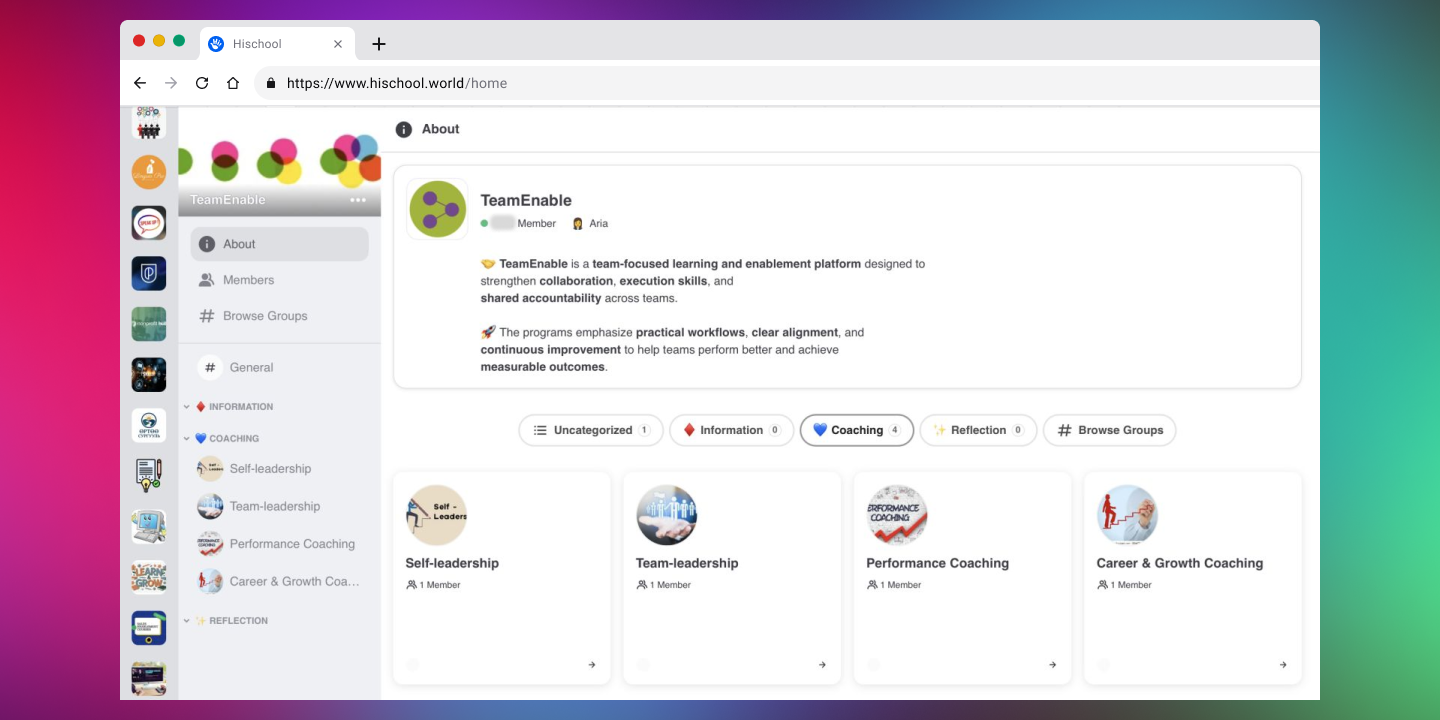The width and height of the screenshot is (1440, 720).
Task: Go back using the browser back arrow
Action: [140, 83]
